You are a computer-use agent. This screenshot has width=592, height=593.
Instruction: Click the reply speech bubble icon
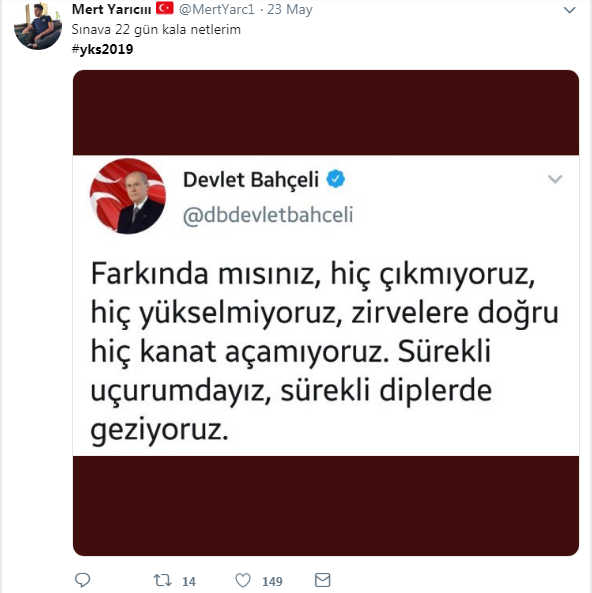[x=82, y=580]
